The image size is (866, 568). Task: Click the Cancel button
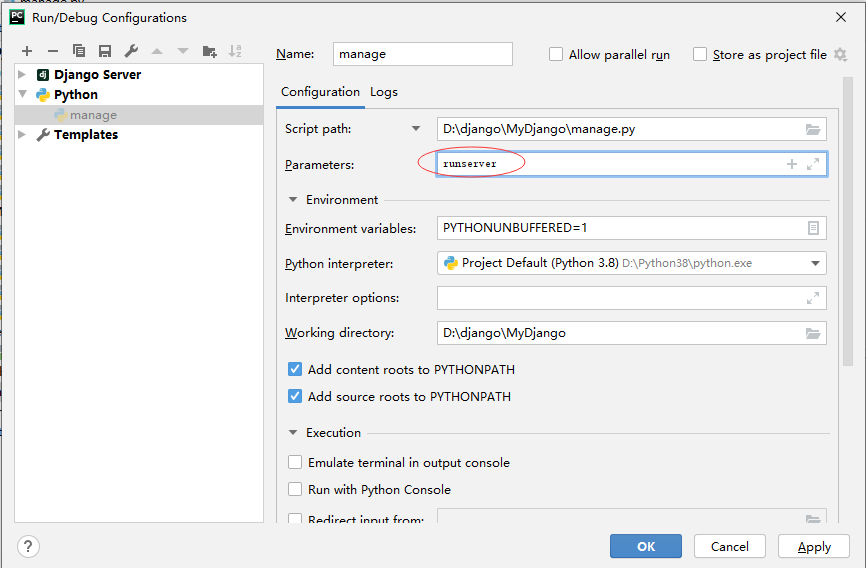pyautogui.click(x=730, y=546)
